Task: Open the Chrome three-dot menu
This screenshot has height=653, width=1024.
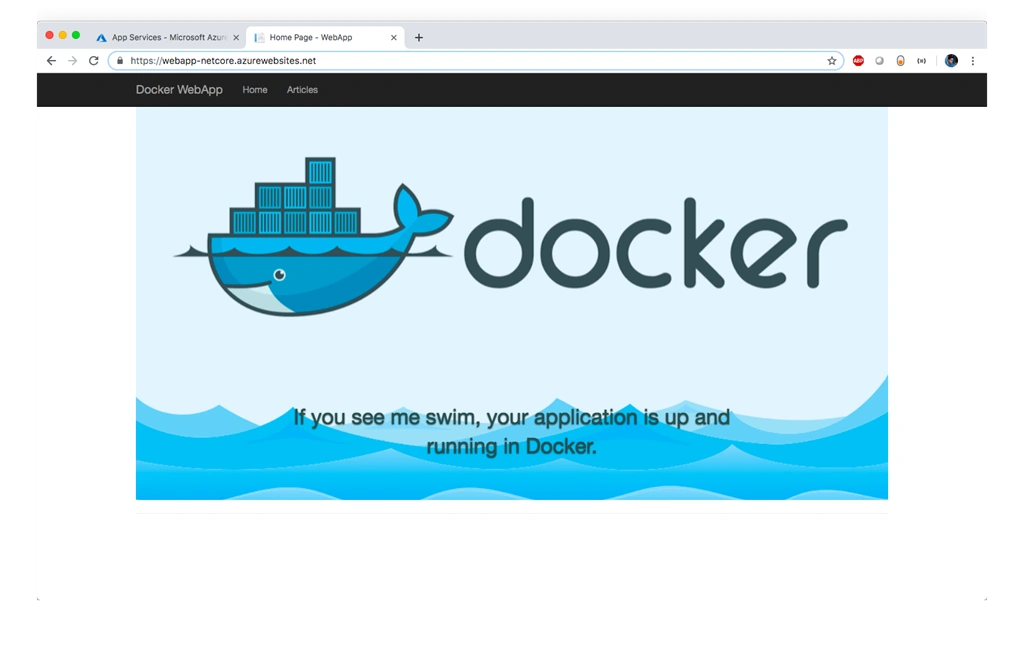Action: click(972, 61)
